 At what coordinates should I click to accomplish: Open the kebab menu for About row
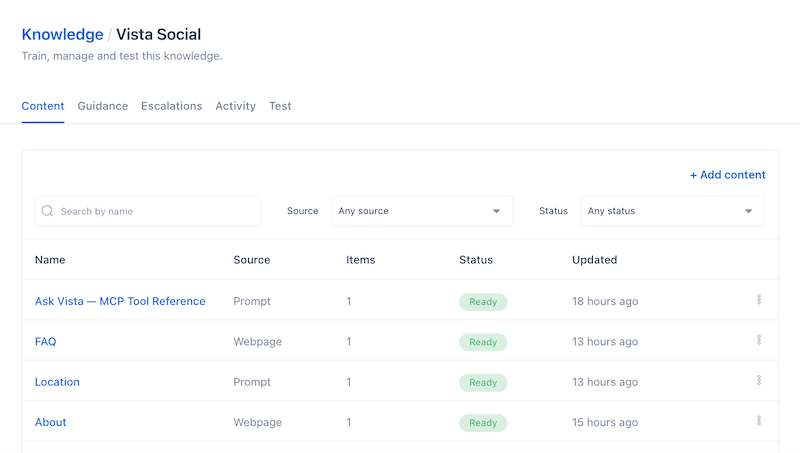(759, 421)
